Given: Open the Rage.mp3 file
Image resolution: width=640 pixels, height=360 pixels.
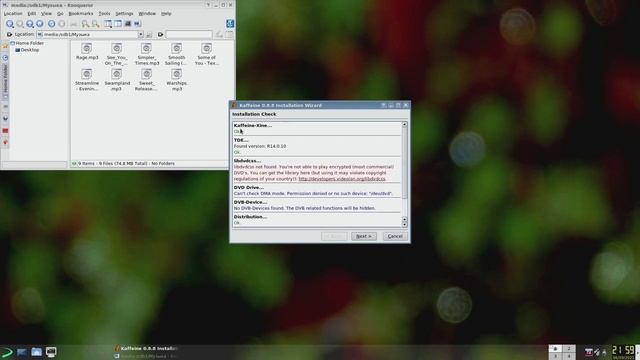Looking at the screenshot, I should click(x=87, y=51).
